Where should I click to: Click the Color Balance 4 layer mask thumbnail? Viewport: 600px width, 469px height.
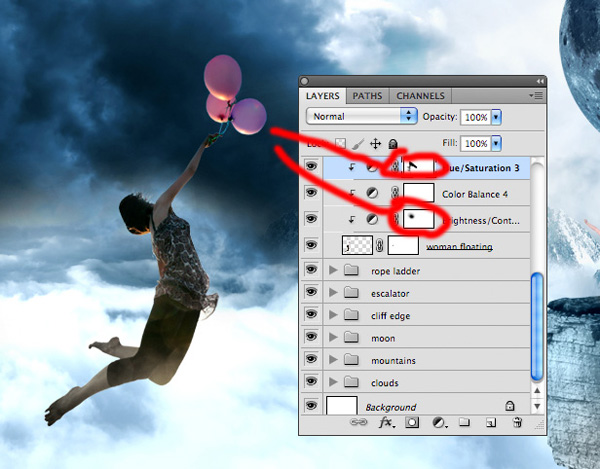point(419,192)
